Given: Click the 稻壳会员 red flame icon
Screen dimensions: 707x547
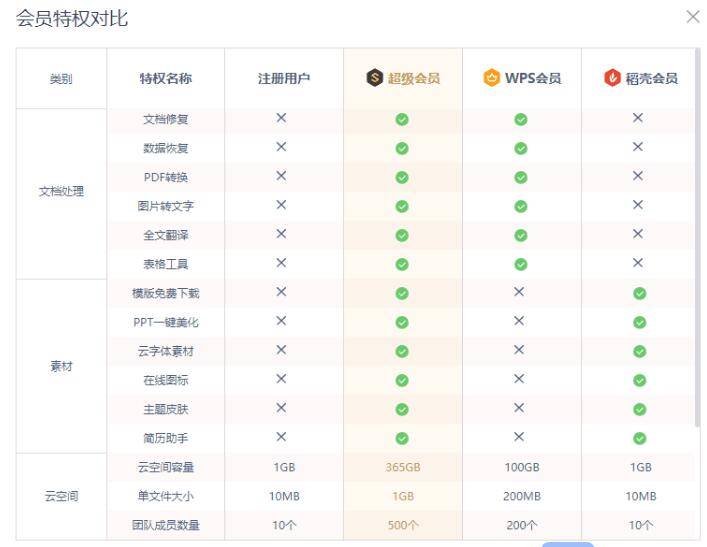Looking at the screenshot, I should tap(613, 78).
